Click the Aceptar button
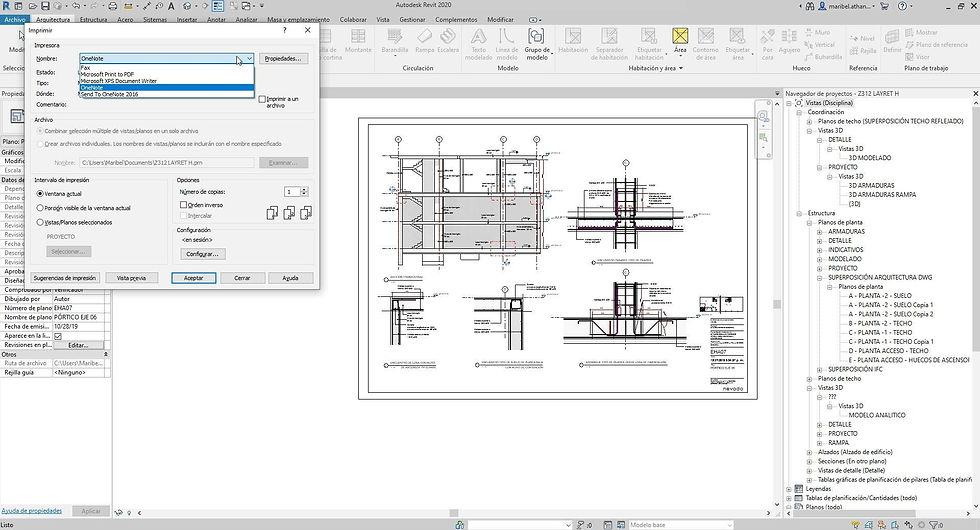Screen dimensions: 980x530 click(x=194, y=278)
